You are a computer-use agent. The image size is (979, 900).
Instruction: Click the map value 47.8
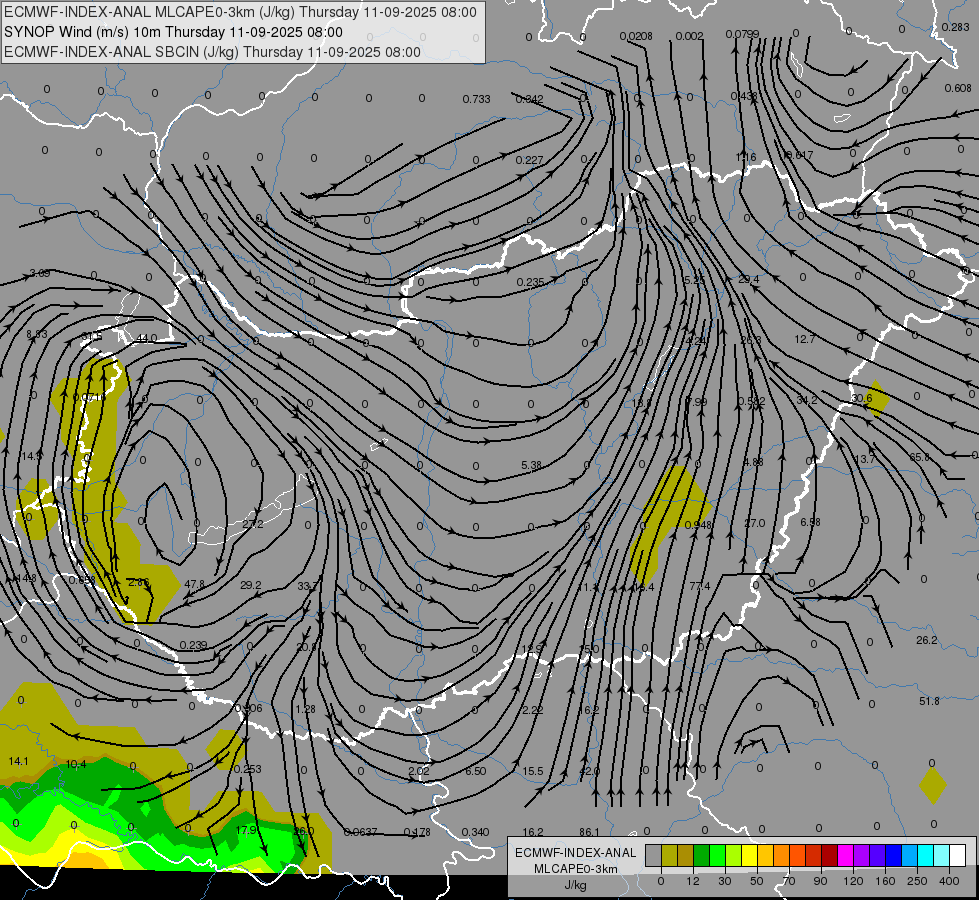[194, 584]
